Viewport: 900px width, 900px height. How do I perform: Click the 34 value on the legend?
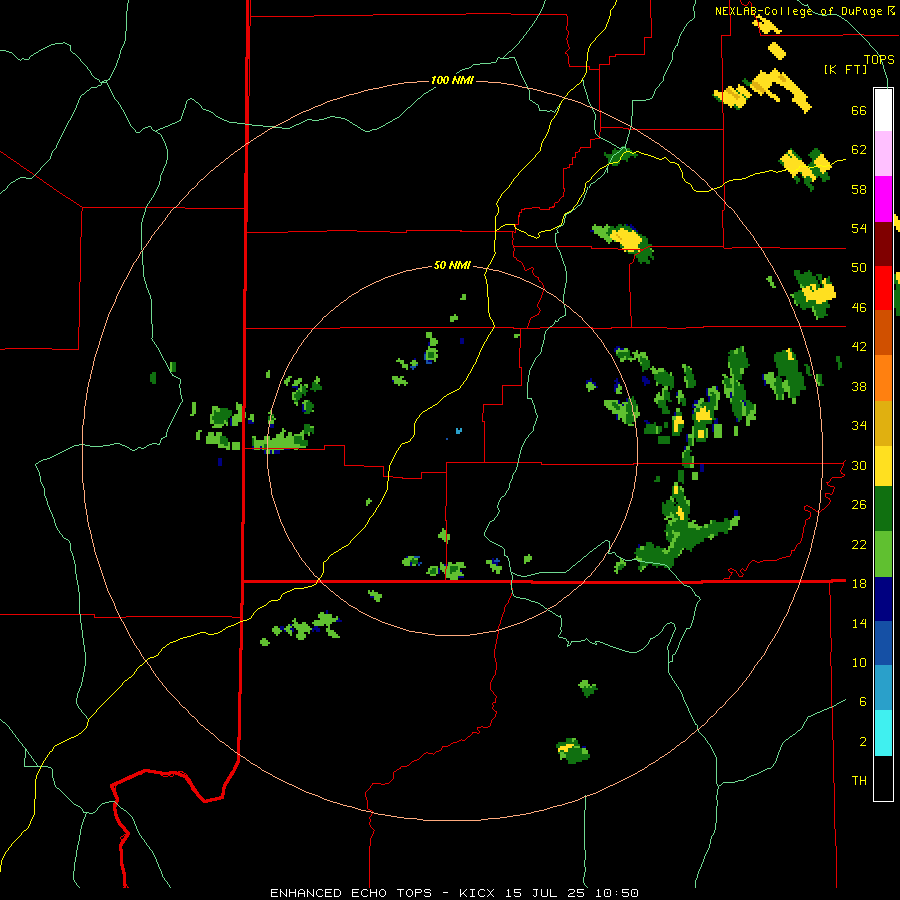pos(859,426)
